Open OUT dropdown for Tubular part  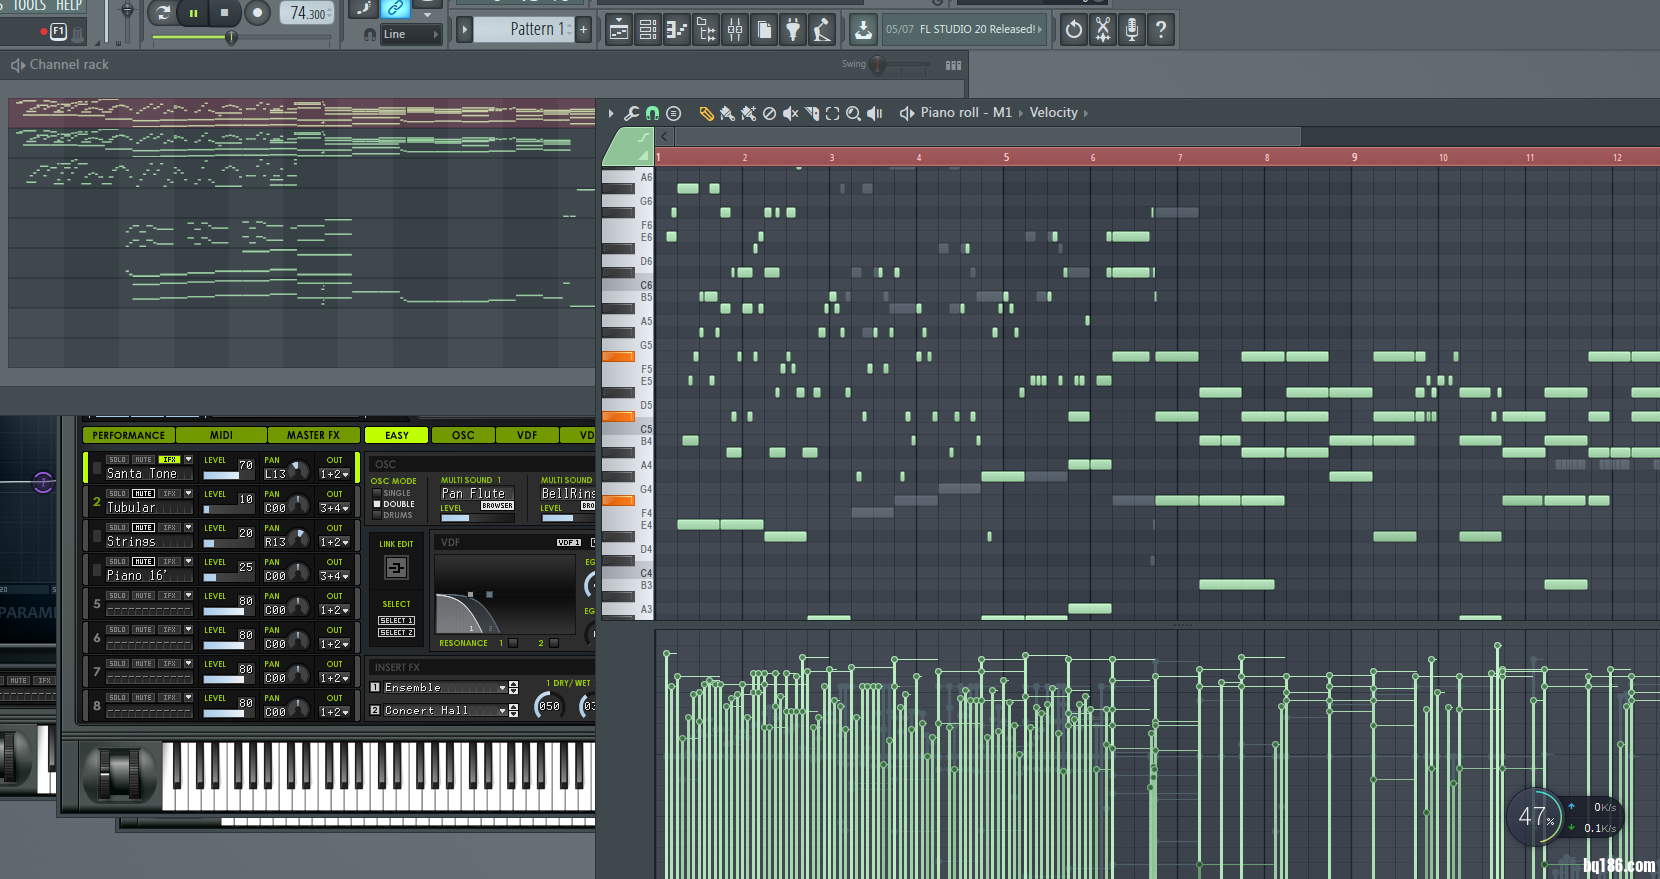(x=334, y=508)
